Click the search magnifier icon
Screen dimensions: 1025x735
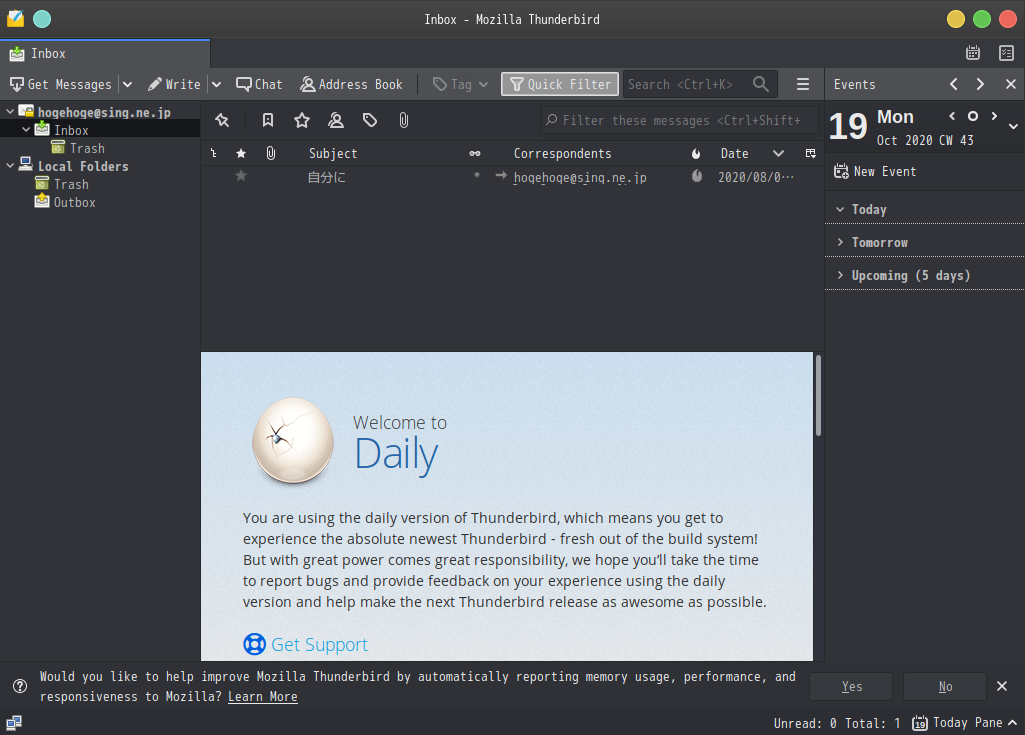click(x=760, y=84)
